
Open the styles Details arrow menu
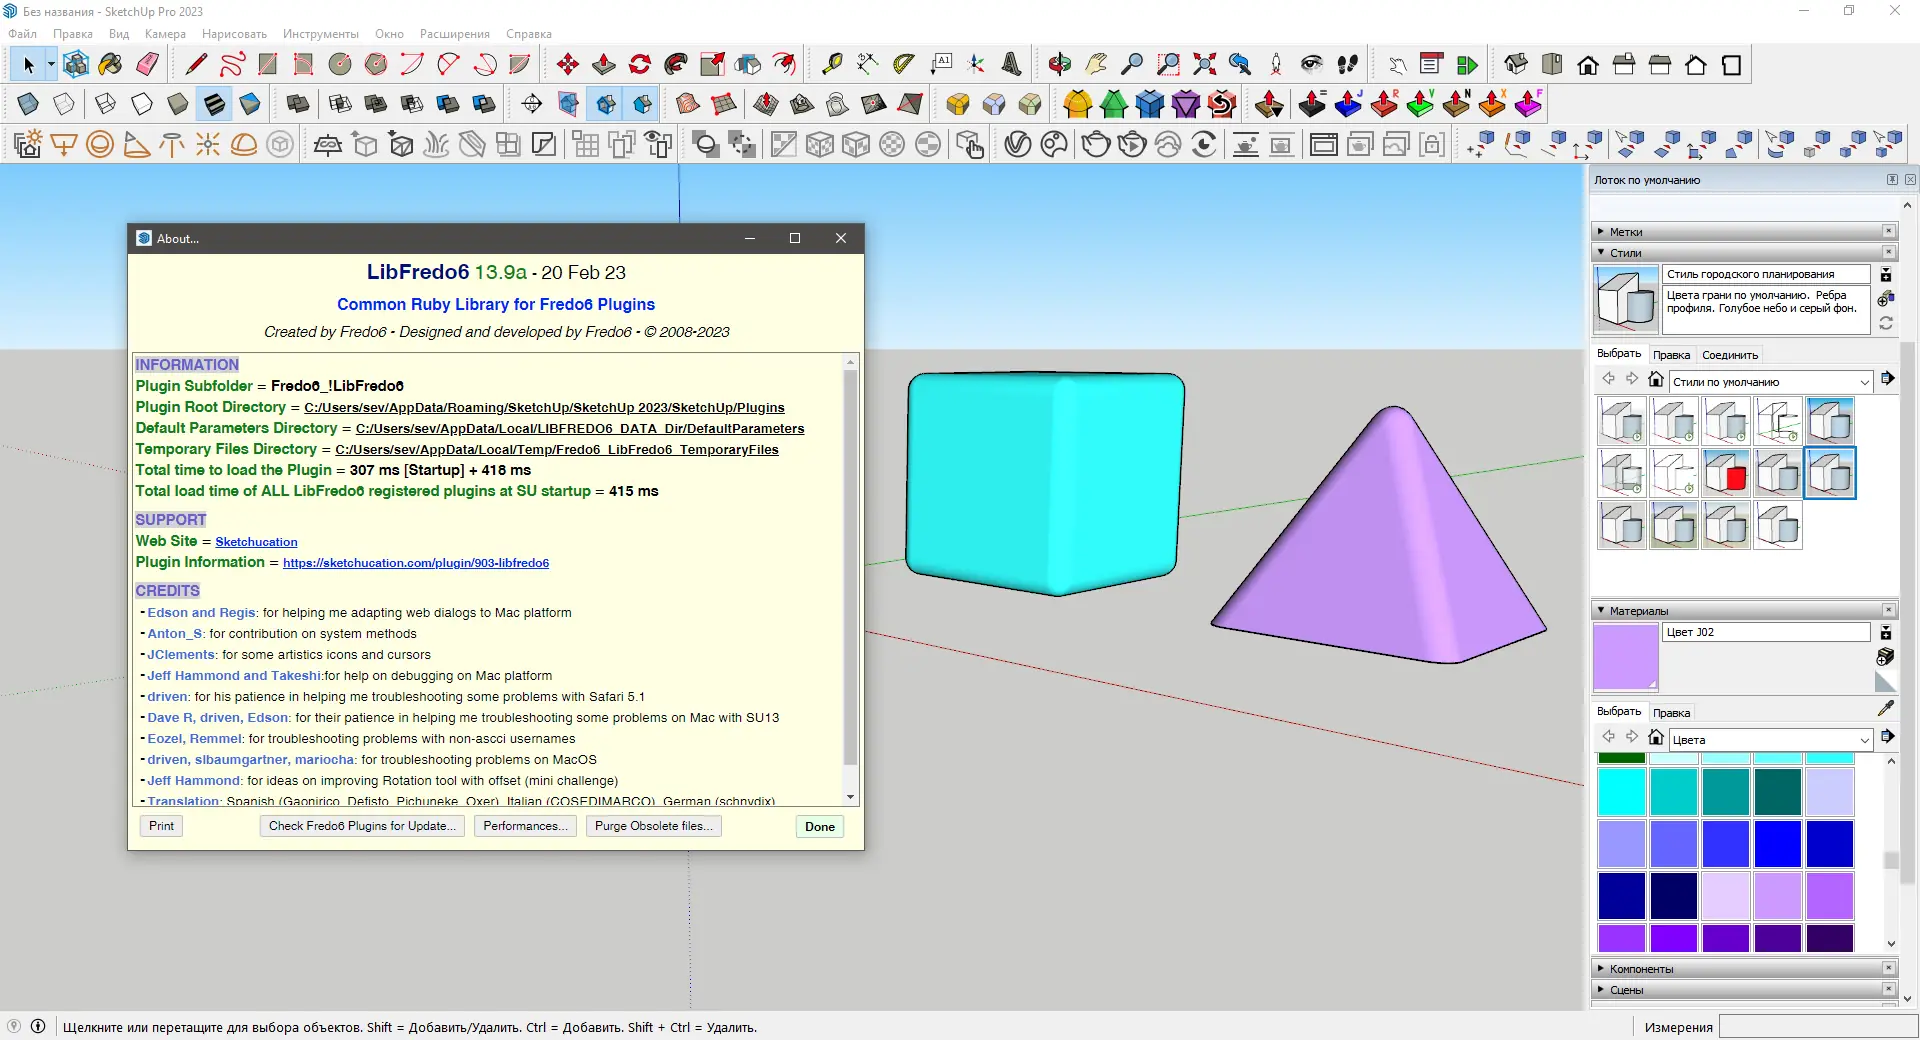1887,379
